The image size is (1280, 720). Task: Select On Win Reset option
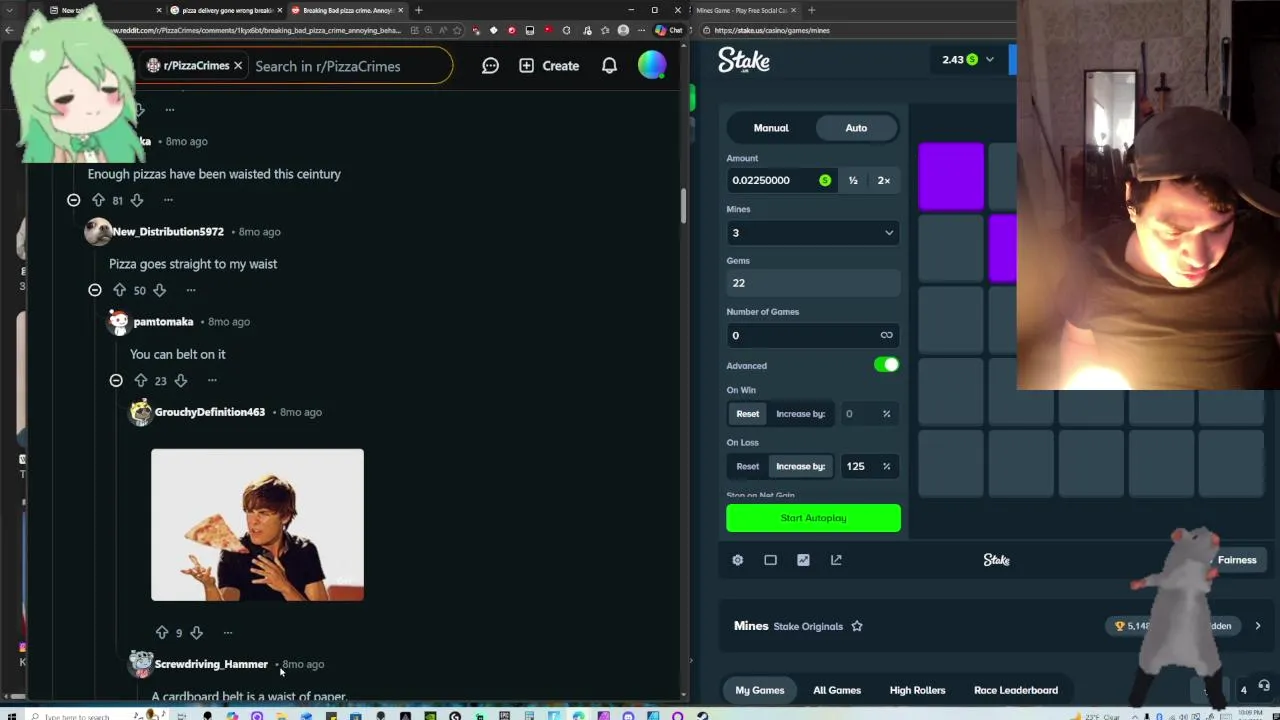[x=748, y=414]
